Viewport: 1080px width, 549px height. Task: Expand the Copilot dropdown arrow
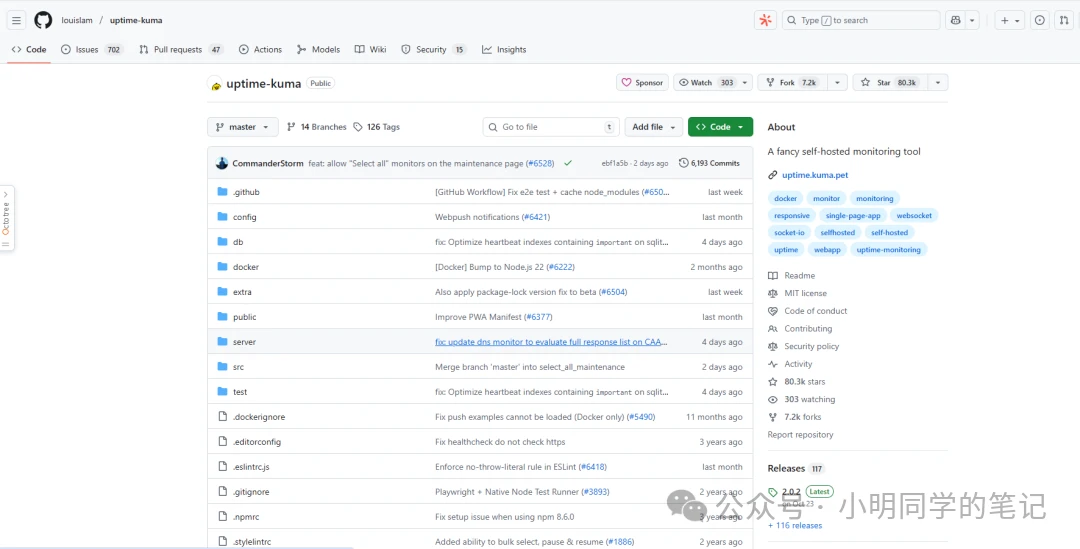click(x=973, y=20)
